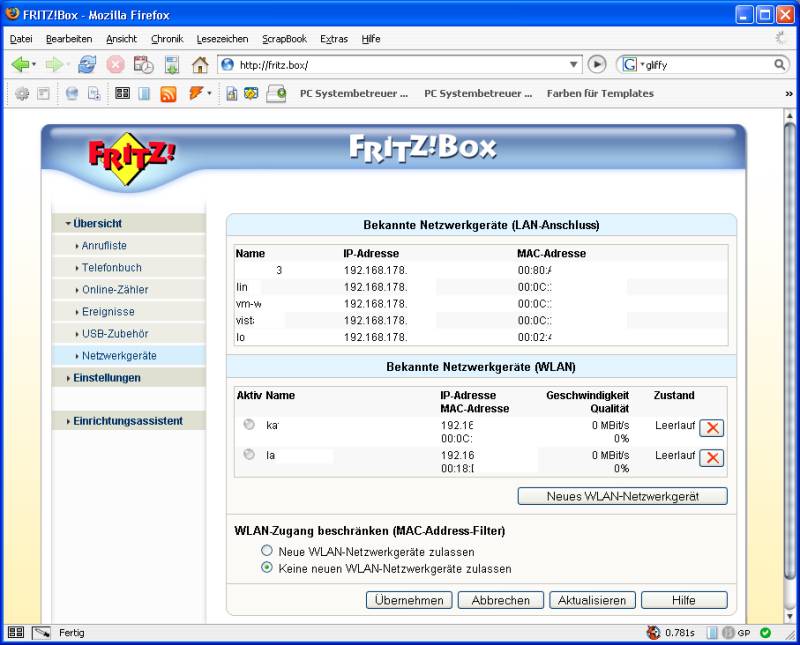Open the history icon with the clock
The image size is (800, 645).
pos(143,65)
